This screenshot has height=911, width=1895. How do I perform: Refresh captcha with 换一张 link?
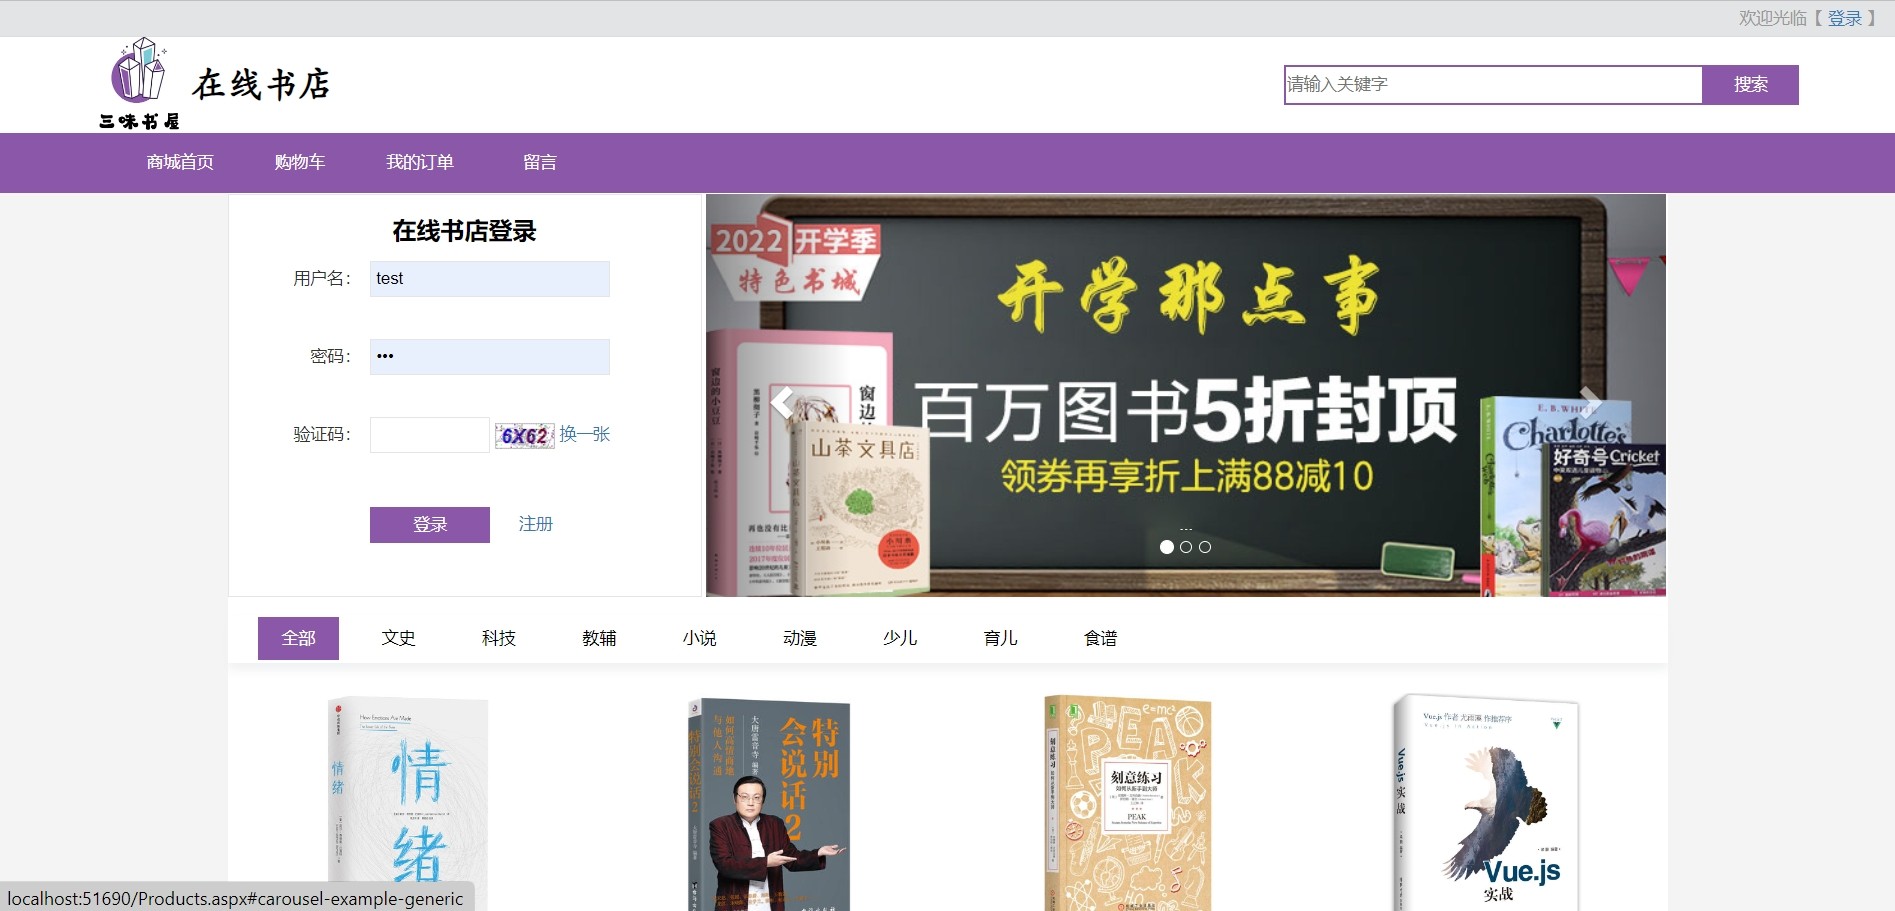click(585, 434)
